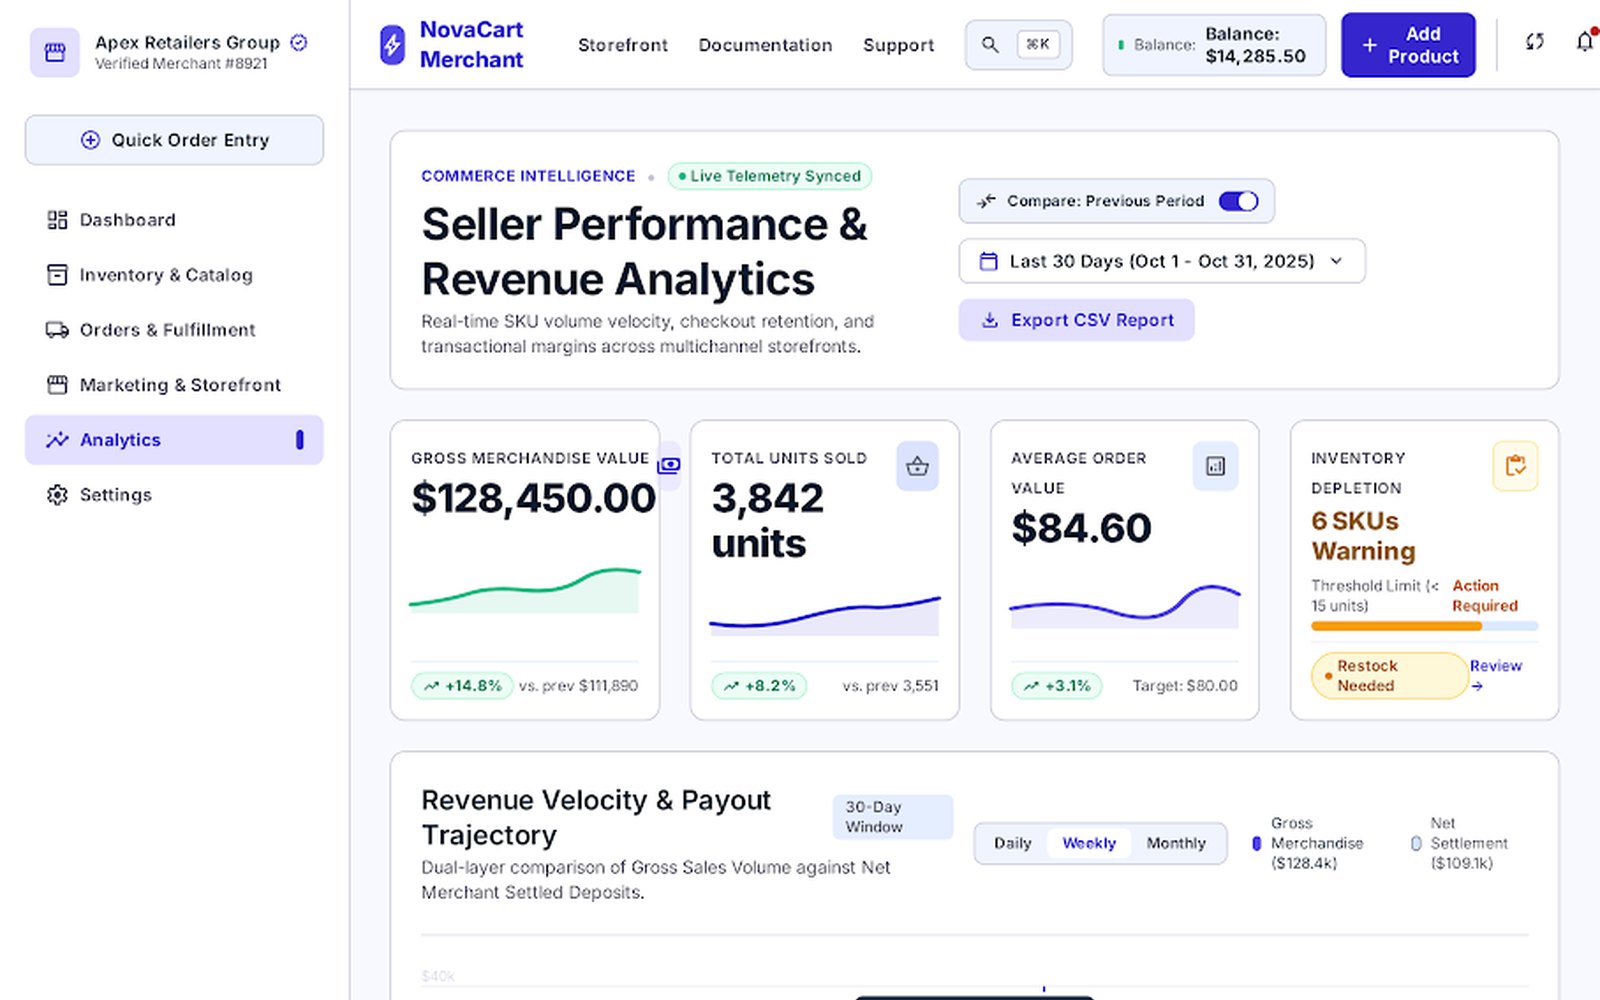Open Inventory & Catalog section
The image size is (1600, 1000).
click(174, 275)
